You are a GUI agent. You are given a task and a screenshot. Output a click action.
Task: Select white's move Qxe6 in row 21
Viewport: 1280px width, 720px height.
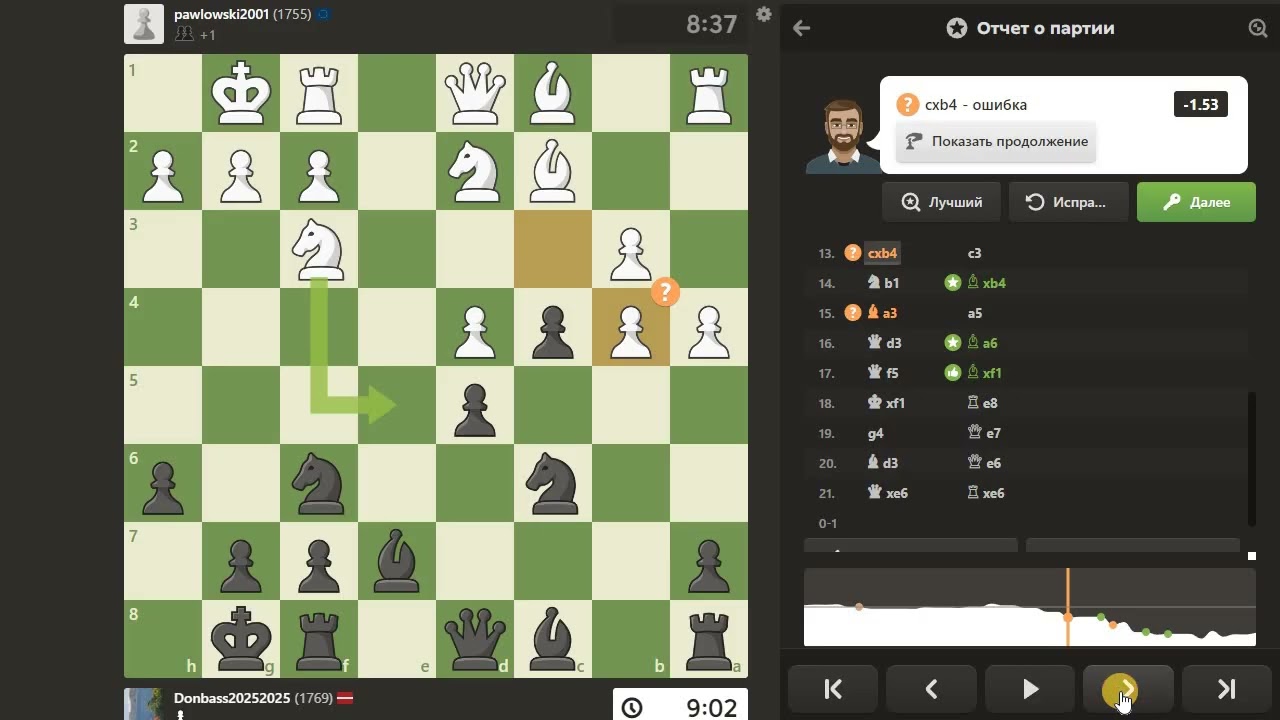[x=888, y=493]
